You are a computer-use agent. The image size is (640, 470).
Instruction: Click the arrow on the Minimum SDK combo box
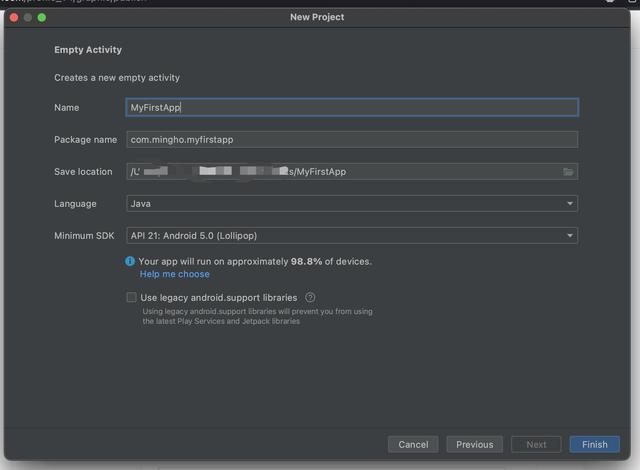(x=570, y=236)
